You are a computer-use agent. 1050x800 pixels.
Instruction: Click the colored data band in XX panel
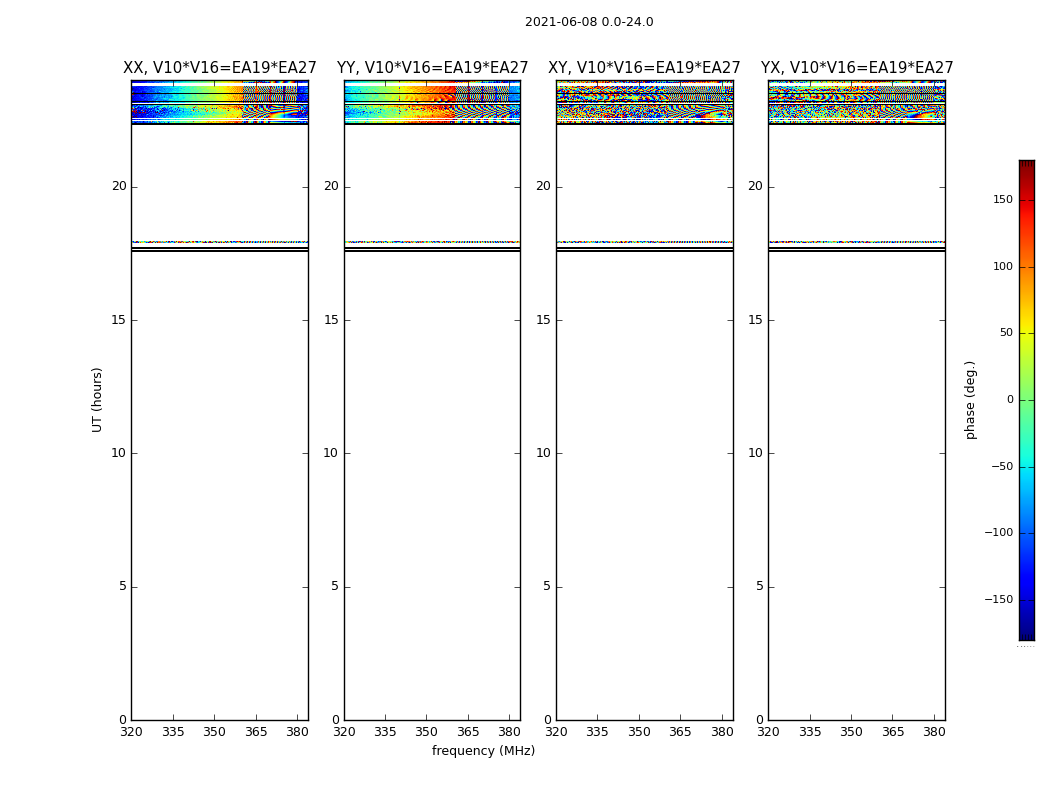220,101
